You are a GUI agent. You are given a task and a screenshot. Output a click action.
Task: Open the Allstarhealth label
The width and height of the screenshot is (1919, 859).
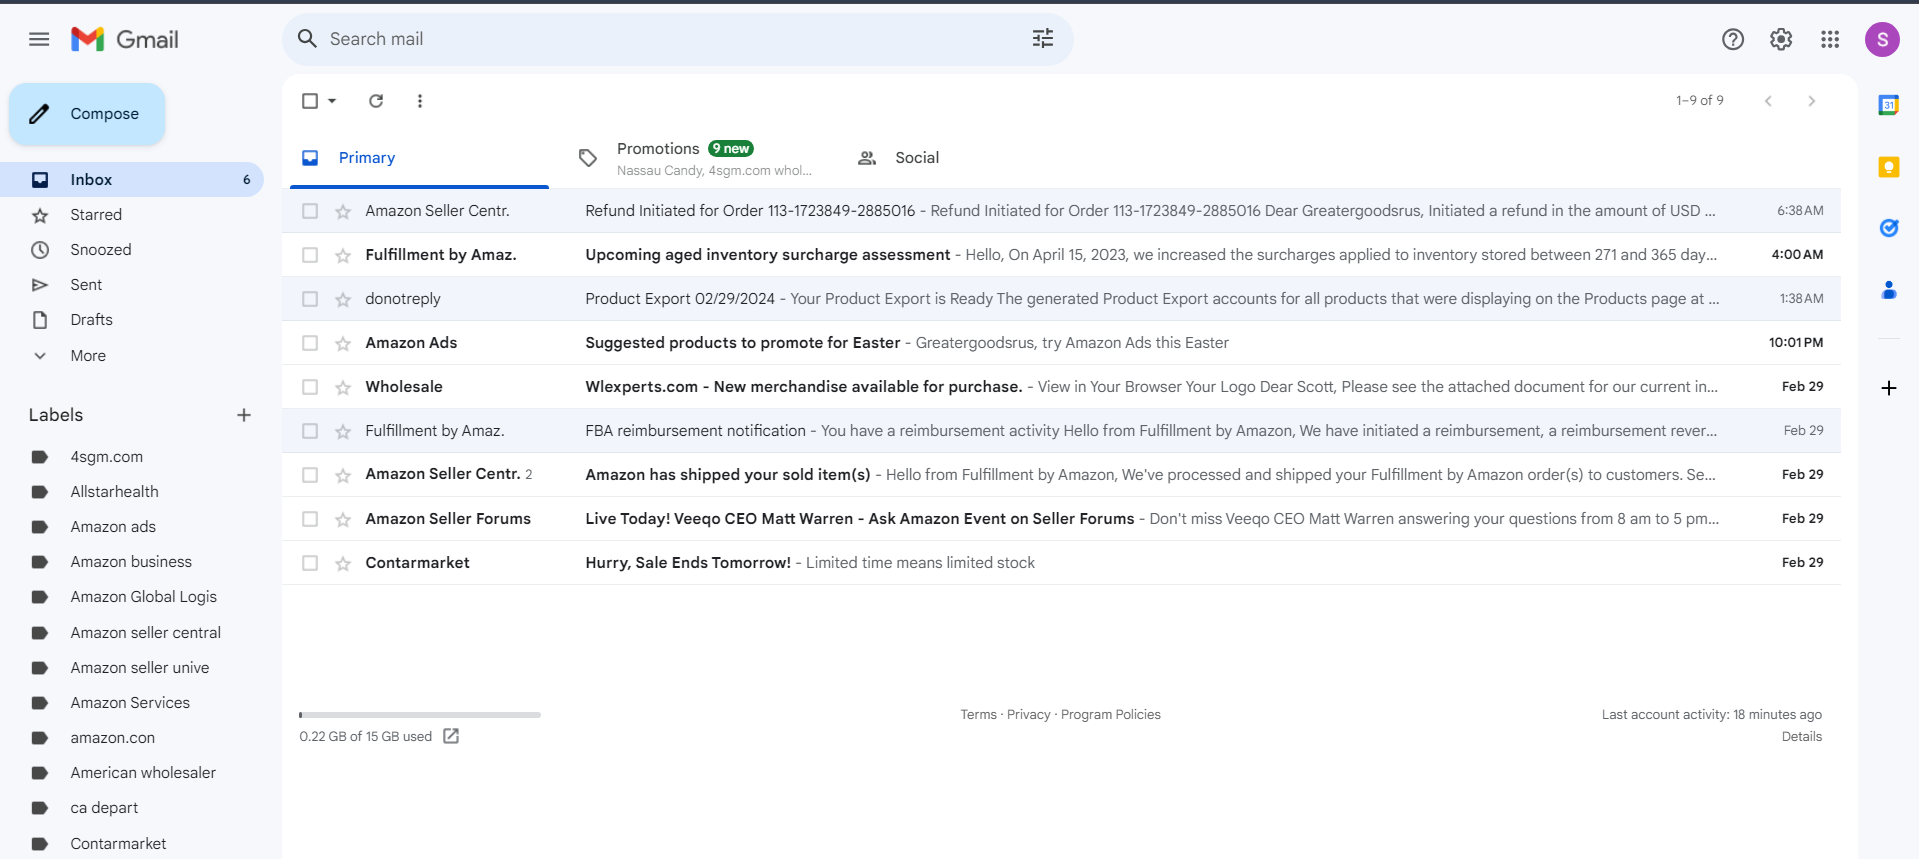(x=114, y=492)
